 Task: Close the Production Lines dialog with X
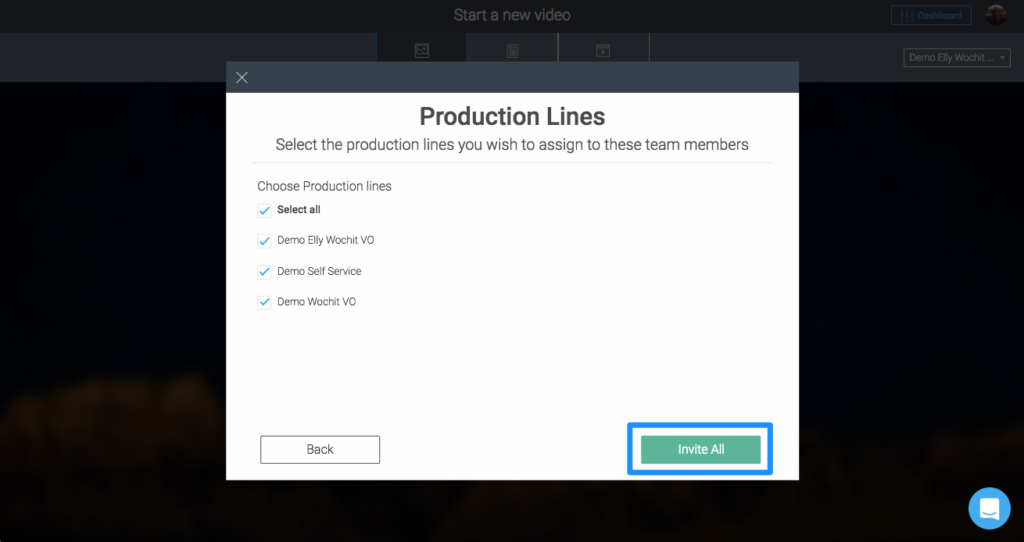pyautogui.click(x=242, y=78)
